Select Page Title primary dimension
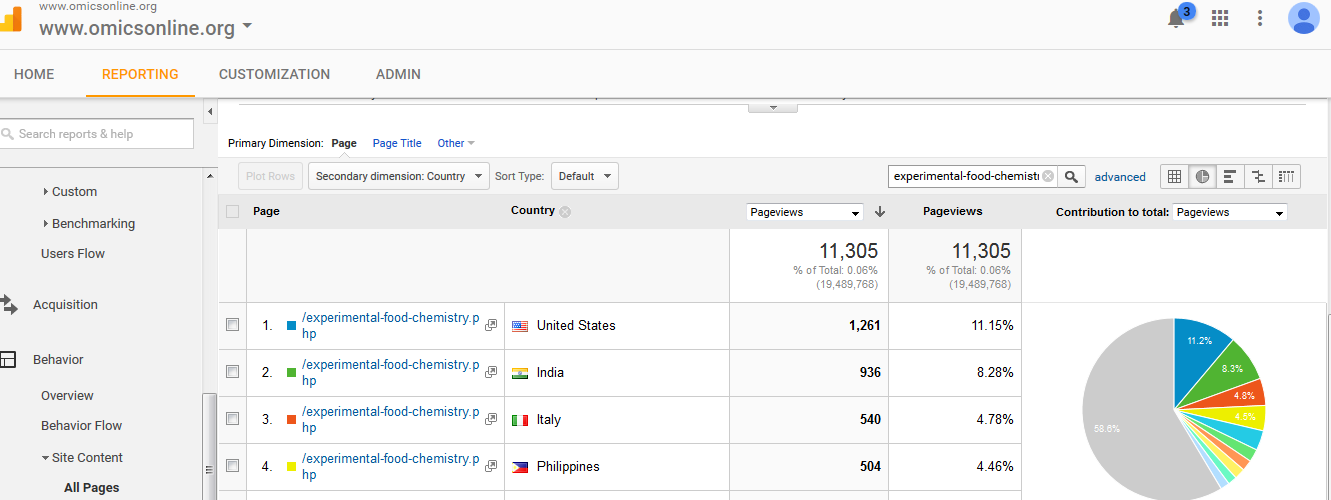 (397, 143)
